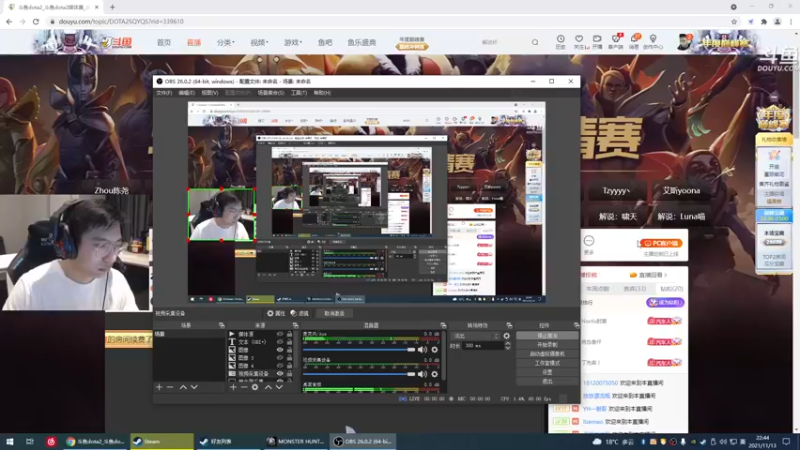Move scene up with arrow icon

point(183,387)
